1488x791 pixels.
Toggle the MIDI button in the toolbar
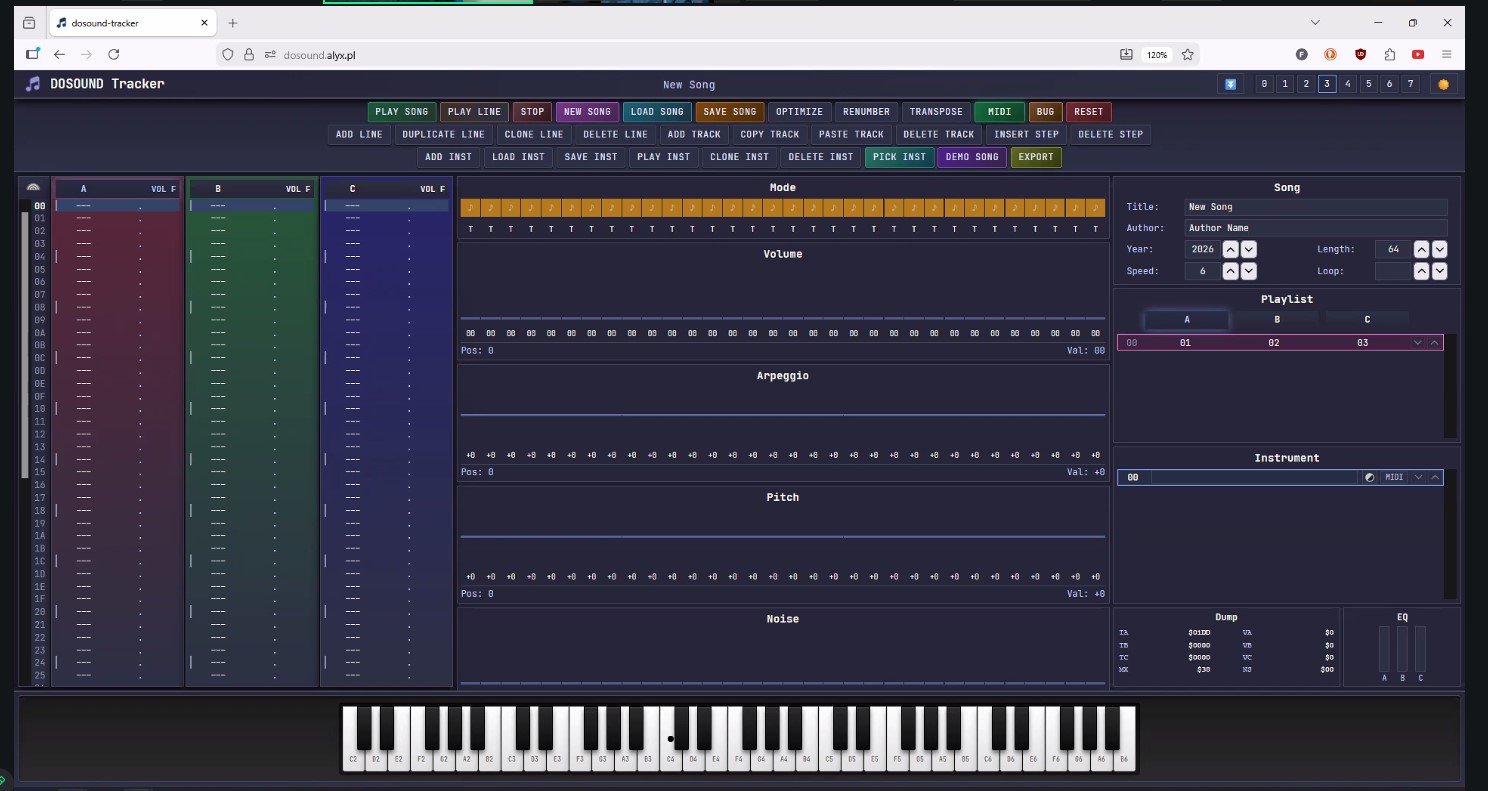tap(999, 111)
